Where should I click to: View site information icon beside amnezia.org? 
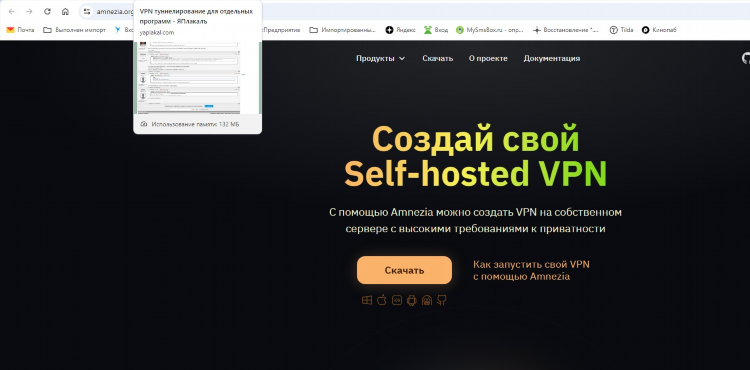click(x=87, y=11)
